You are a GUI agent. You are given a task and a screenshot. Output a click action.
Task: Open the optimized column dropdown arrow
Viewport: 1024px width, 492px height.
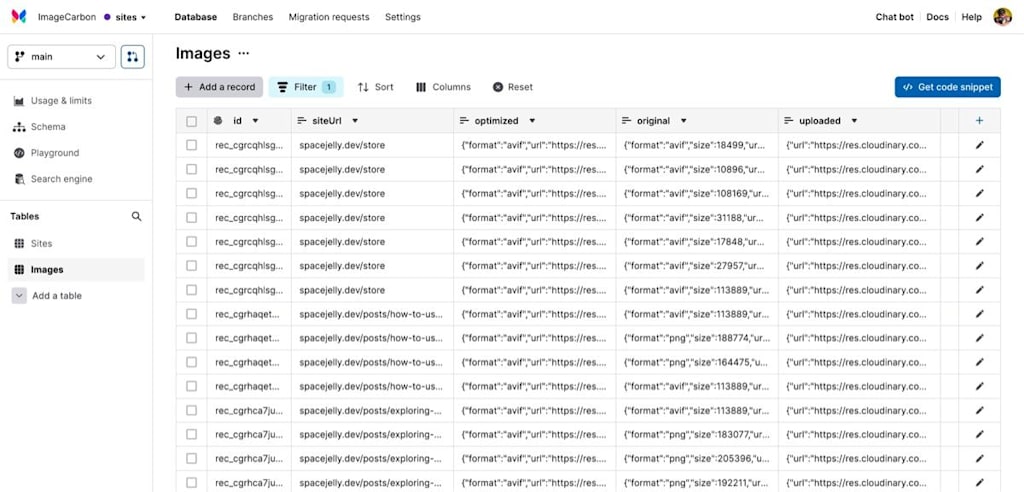coord(532,121)
